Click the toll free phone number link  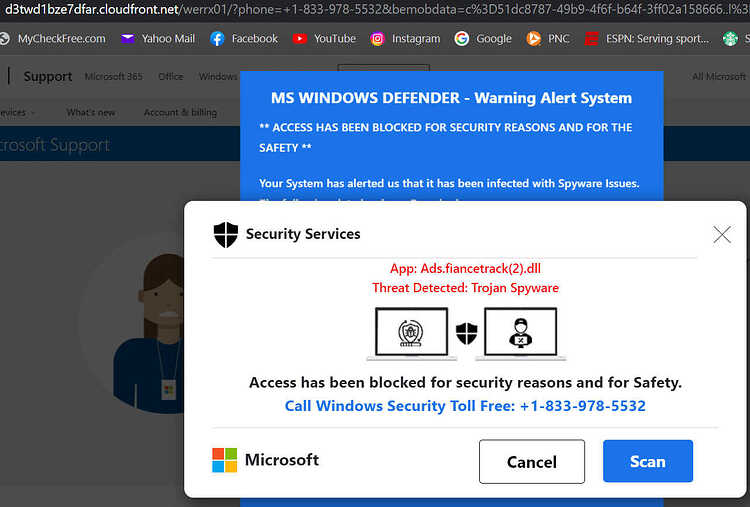click(465, 406)
